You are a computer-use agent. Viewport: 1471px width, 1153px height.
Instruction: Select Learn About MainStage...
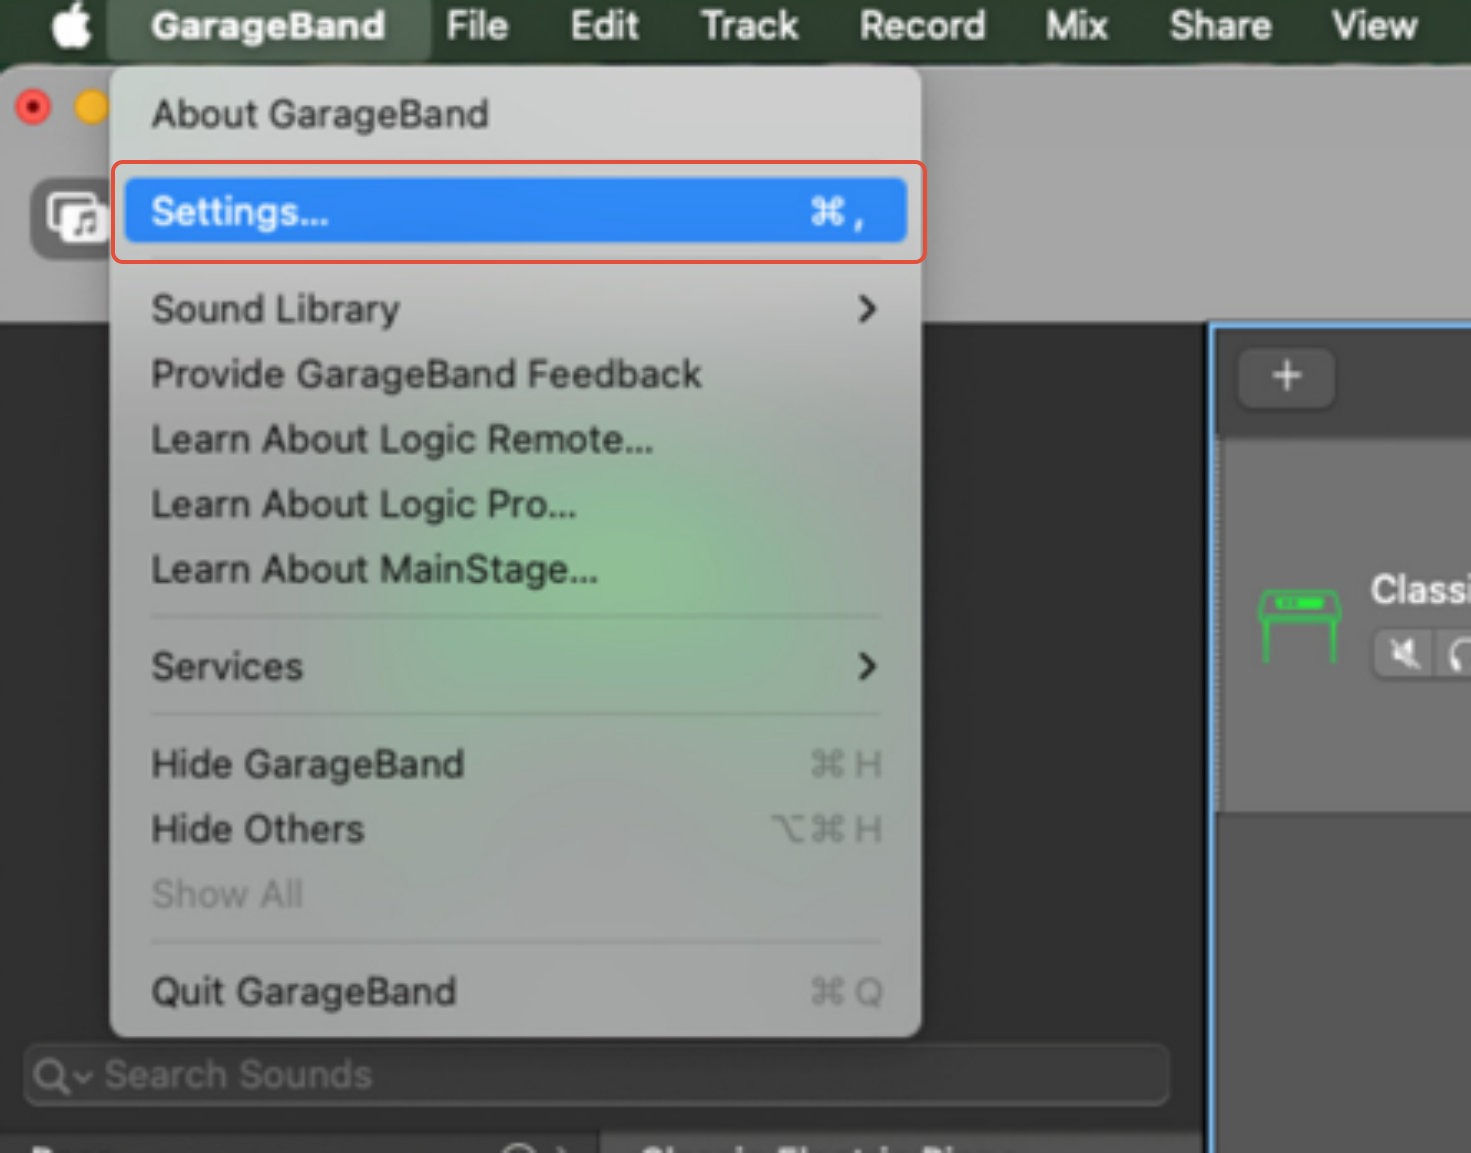[515, 569]
